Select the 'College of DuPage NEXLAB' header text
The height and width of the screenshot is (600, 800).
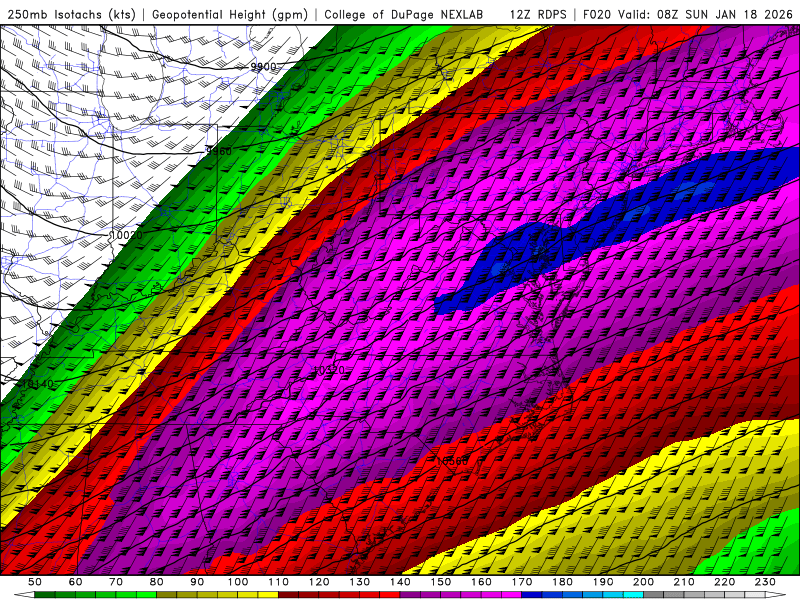pos(404,14)
